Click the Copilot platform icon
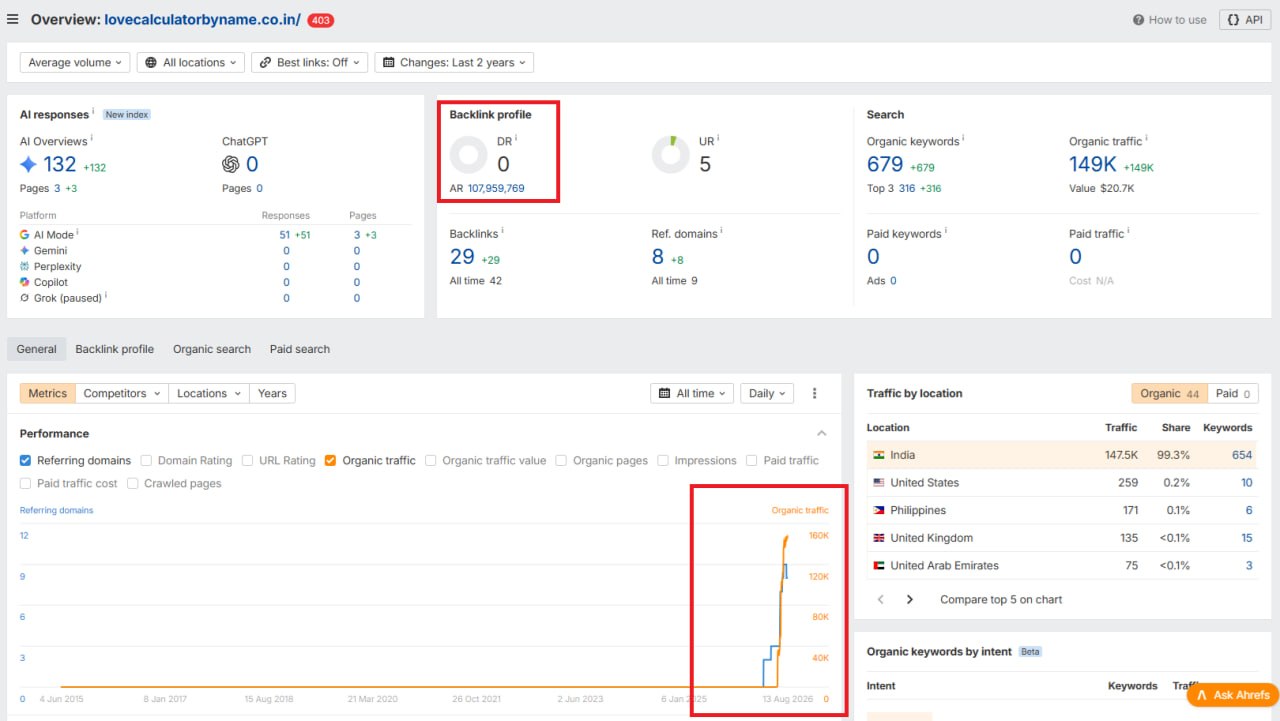The width and height of the screenshot is (1280, 721). (25, 283)
